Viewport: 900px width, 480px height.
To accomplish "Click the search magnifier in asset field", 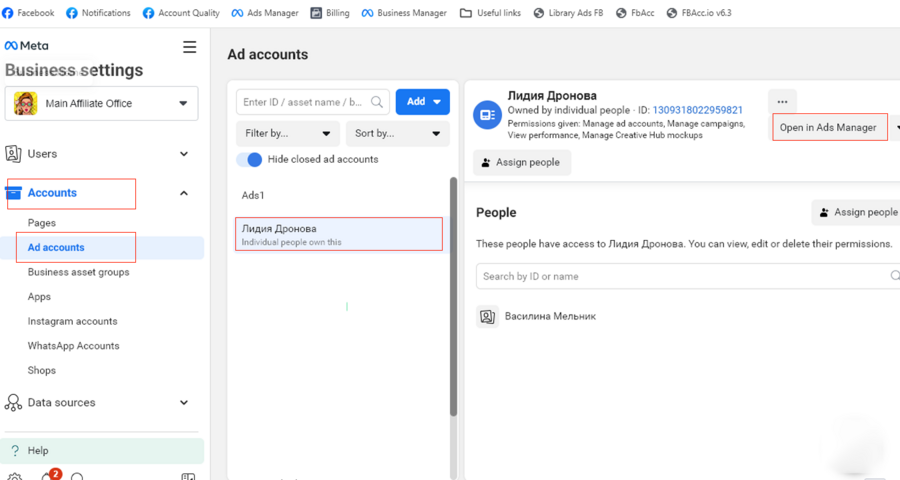I will [377, 102].
